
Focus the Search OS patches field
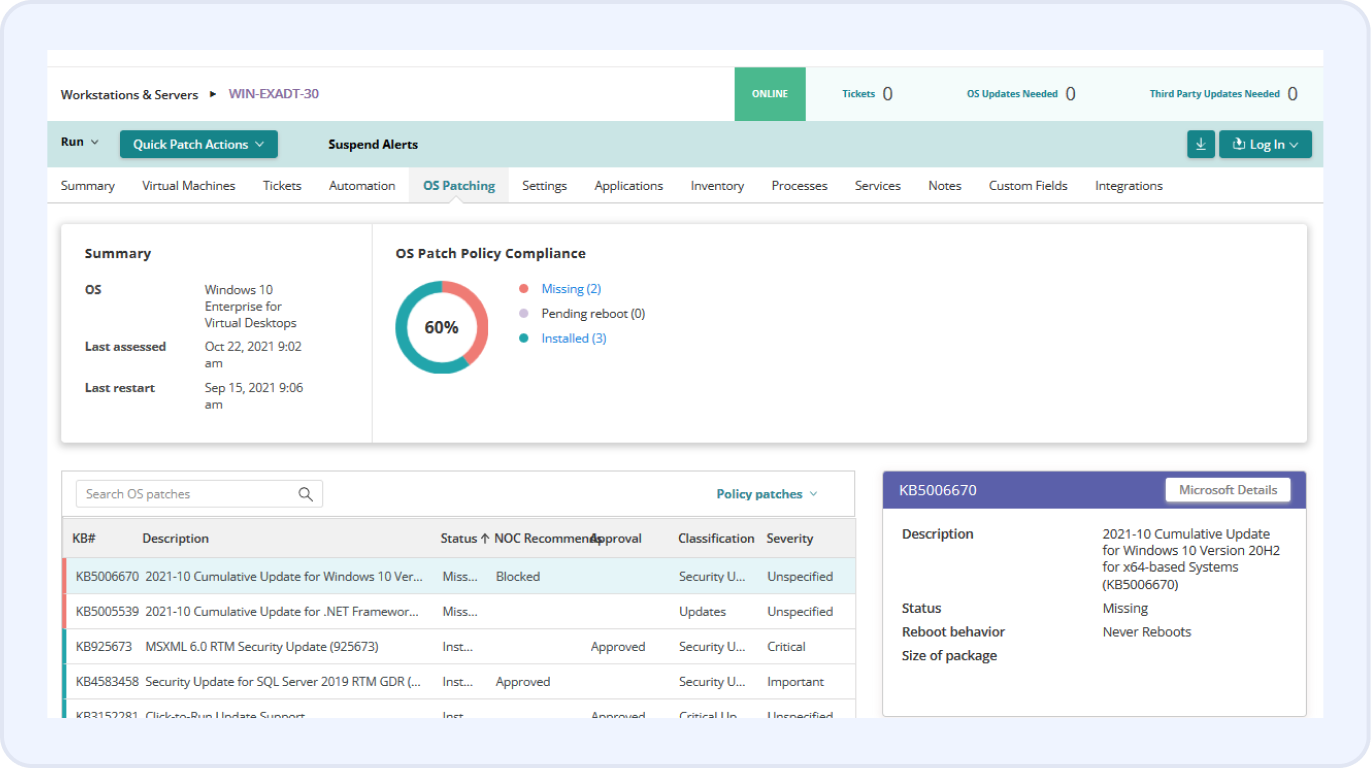pos(199,494)
